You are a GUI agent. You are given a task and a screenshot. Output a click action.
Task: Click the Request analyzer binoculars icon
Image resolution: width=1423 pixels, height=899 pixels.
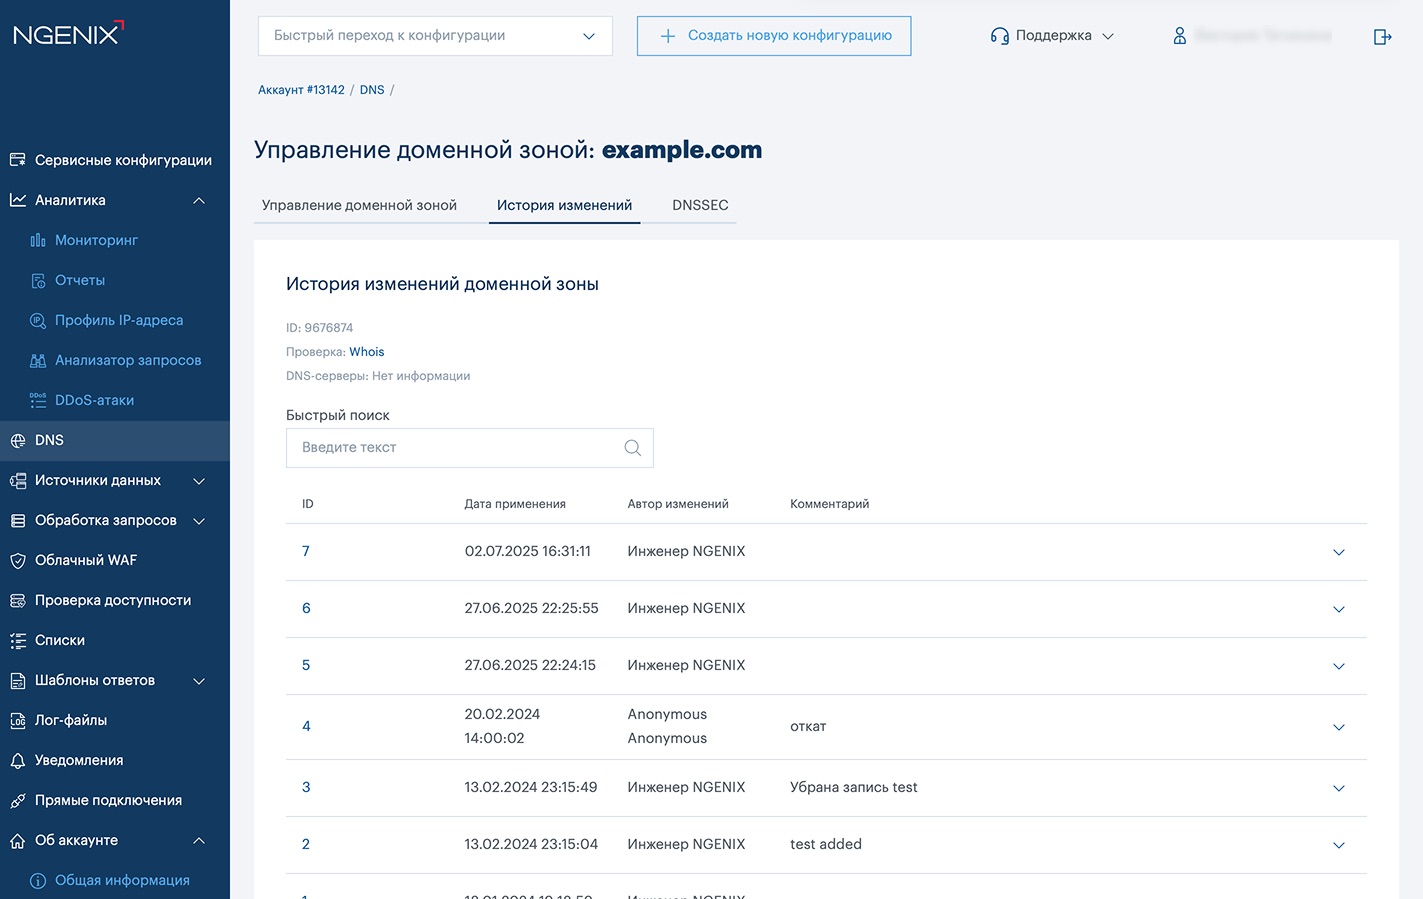(x=38, y=360)
